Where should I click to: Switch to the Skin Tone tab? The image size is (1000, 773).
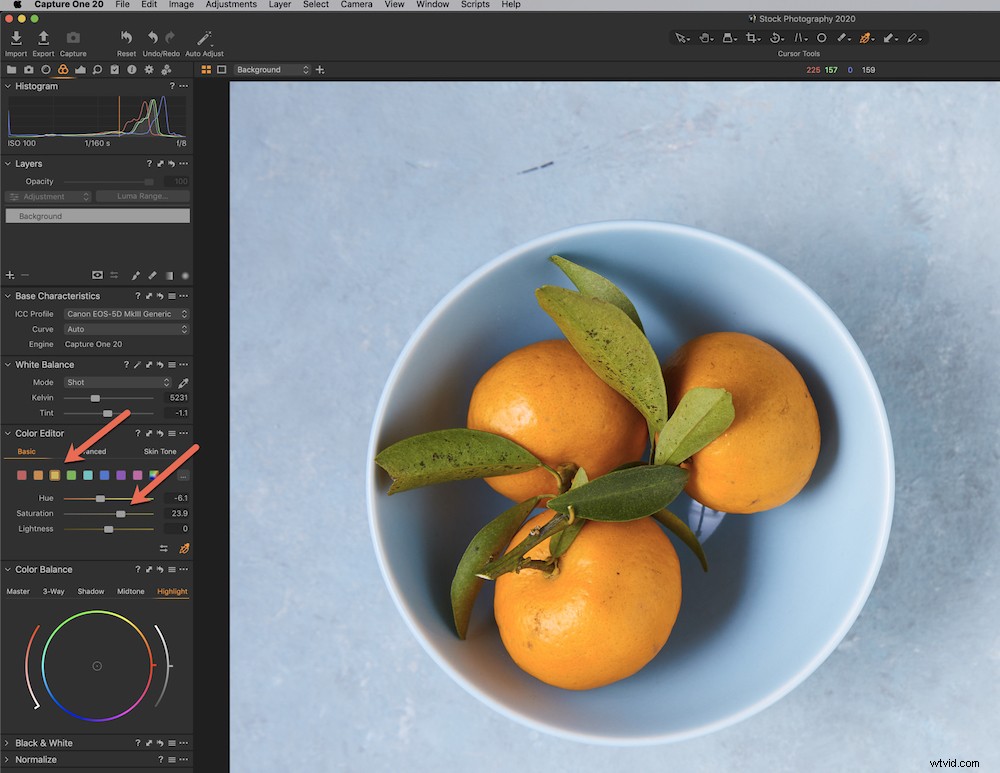point(159,451)
